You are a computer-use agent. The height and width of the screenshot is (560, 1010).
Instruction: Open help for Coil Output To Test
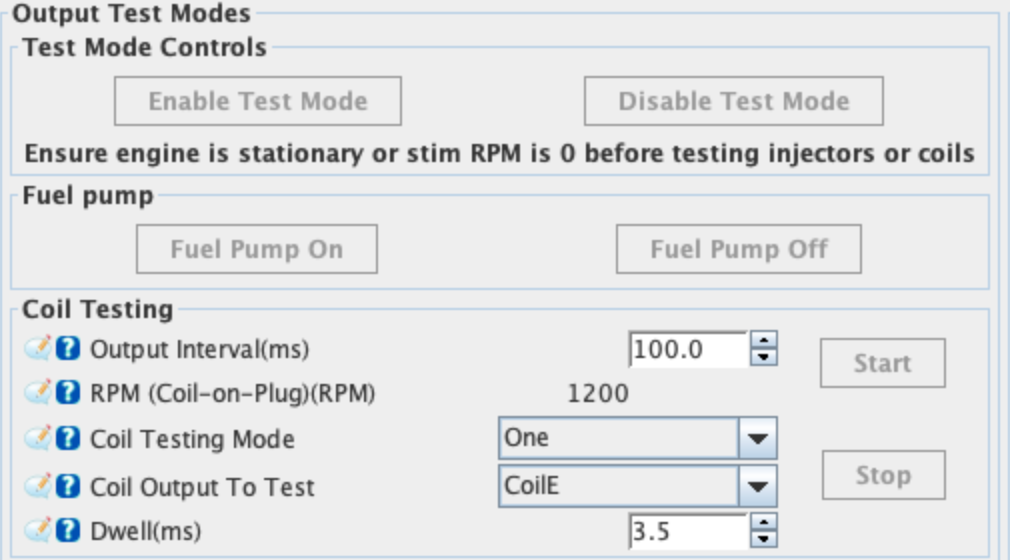click(x=68, y=486)
